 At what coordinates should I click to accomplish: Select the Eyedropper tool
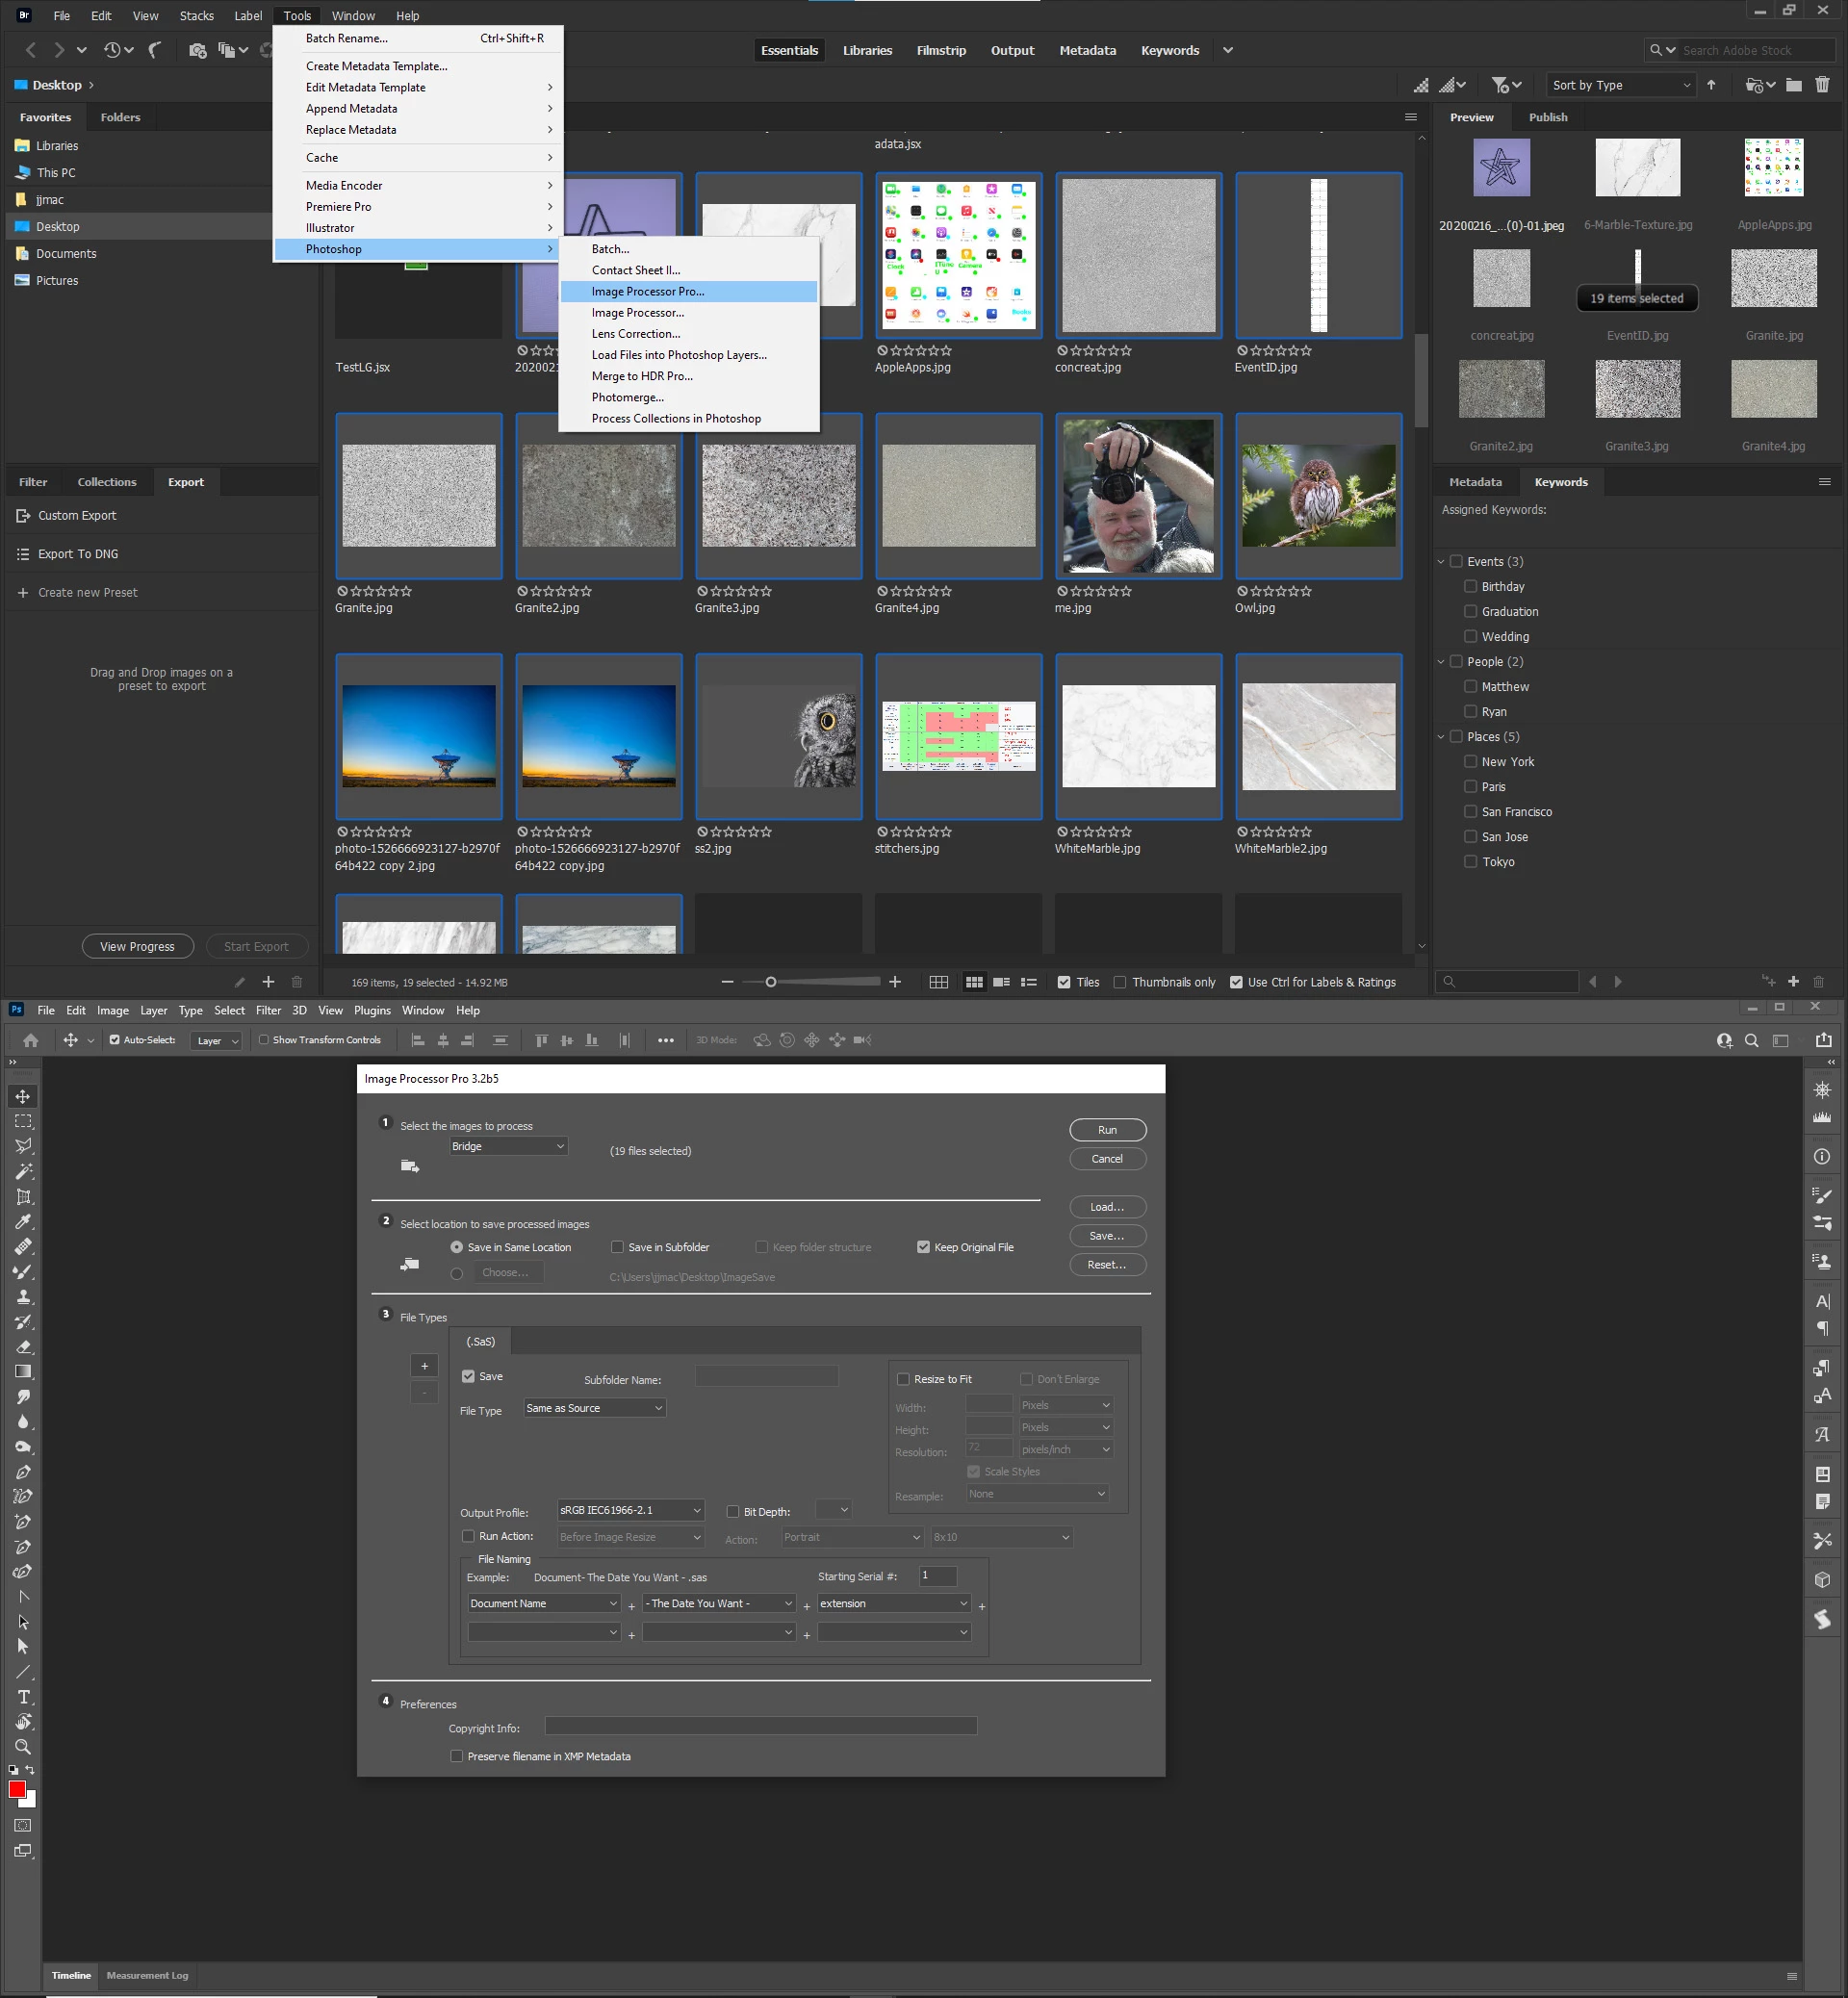[x=23, y=1221]
